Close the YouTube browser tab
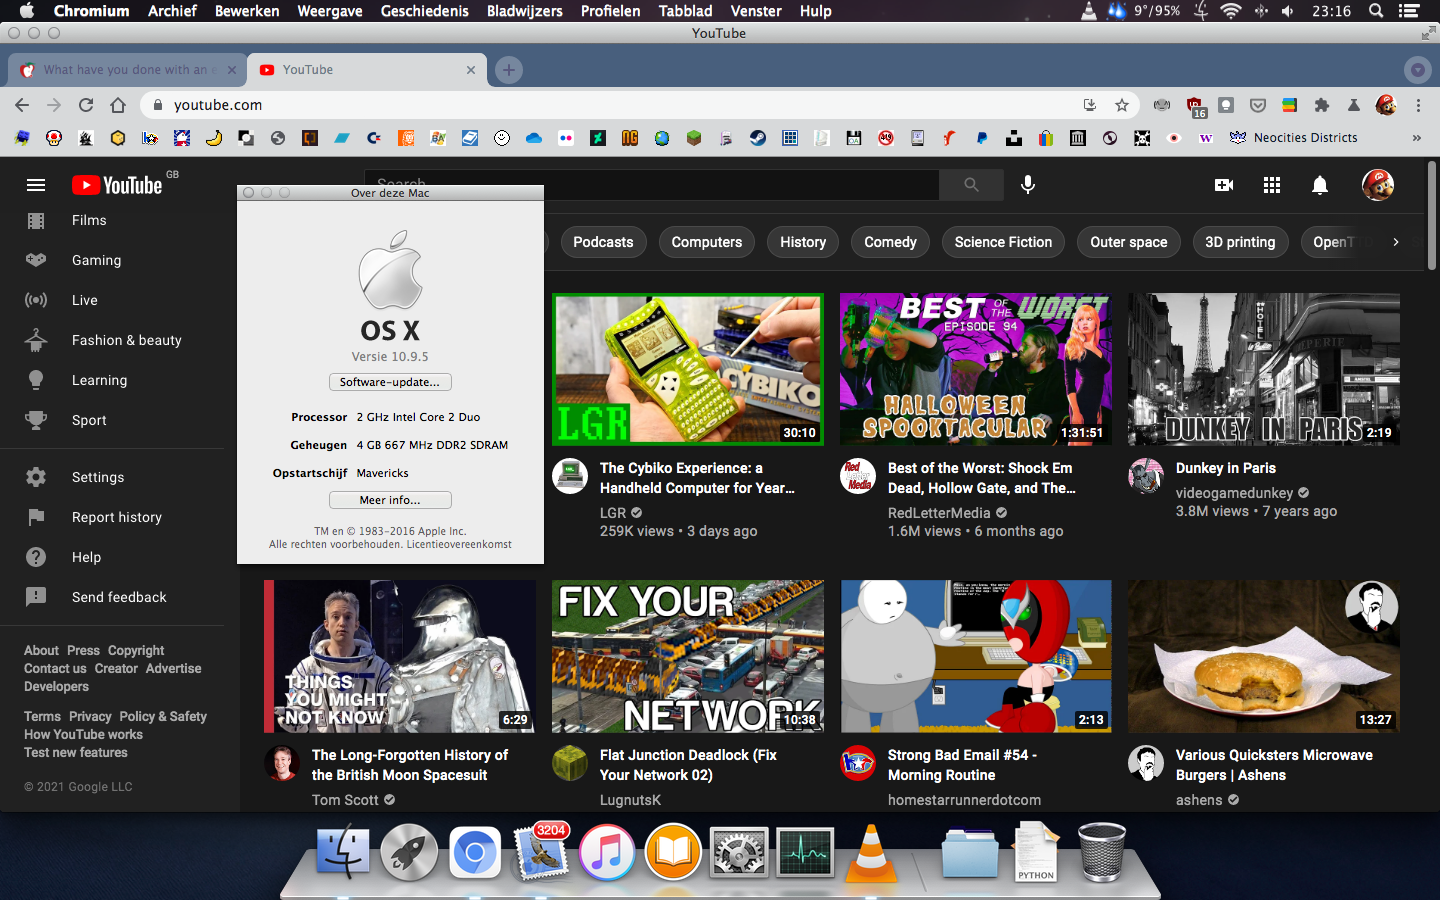The width and height of the screenshot is (1440, 900). (x=471, y=70)
